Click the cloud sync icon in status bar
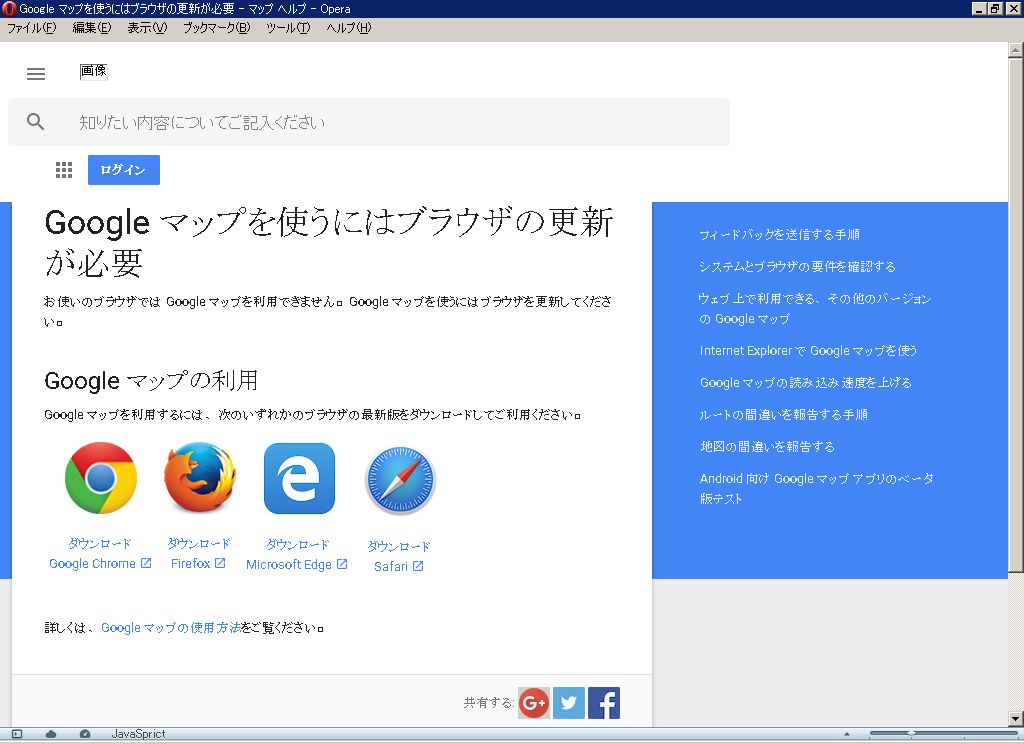The height and width of the screenshot is (744, 1024). tap(51, 734)
